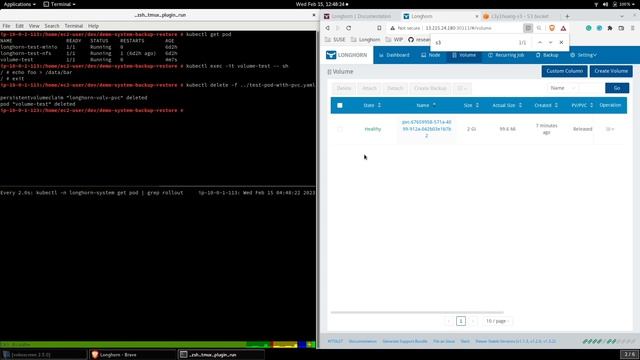The width and height of the screenshot is (640, 360).
Task: Click the bookmark icon beside address bar
Action: [379, 28]
